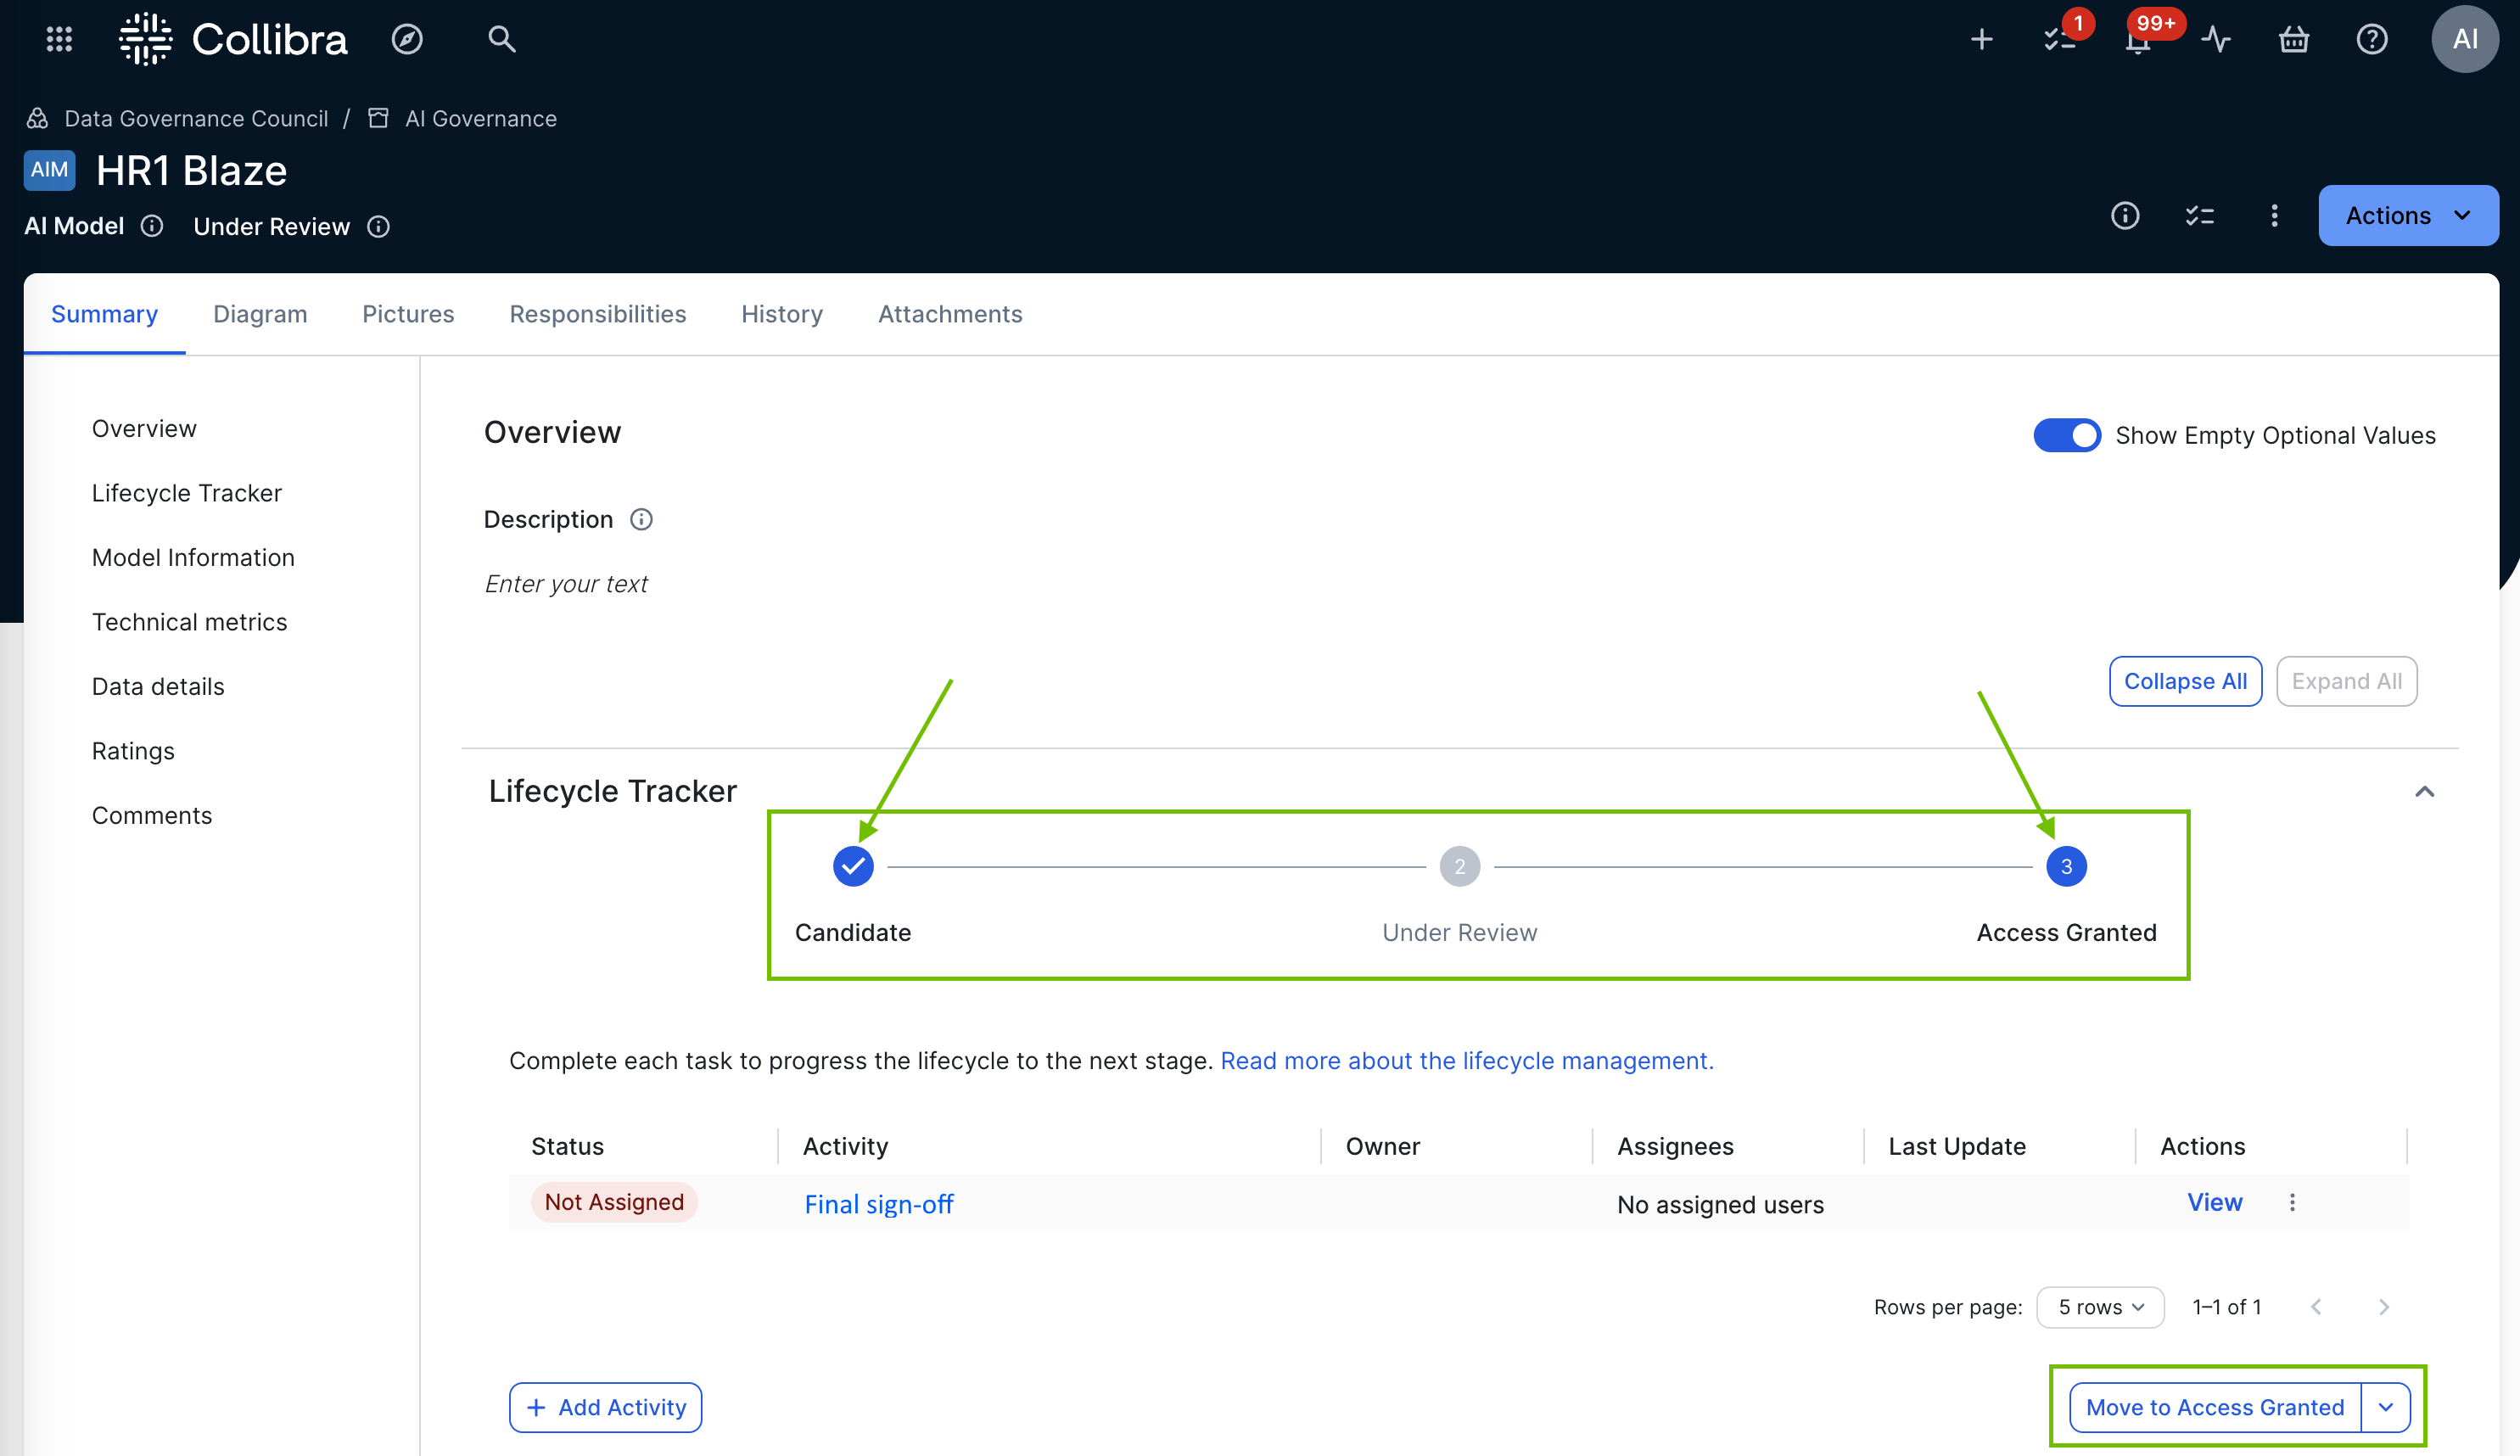Open the app launcher grid icon
The height and width of the screenshot is (1456, 2520).
point(59,39)
